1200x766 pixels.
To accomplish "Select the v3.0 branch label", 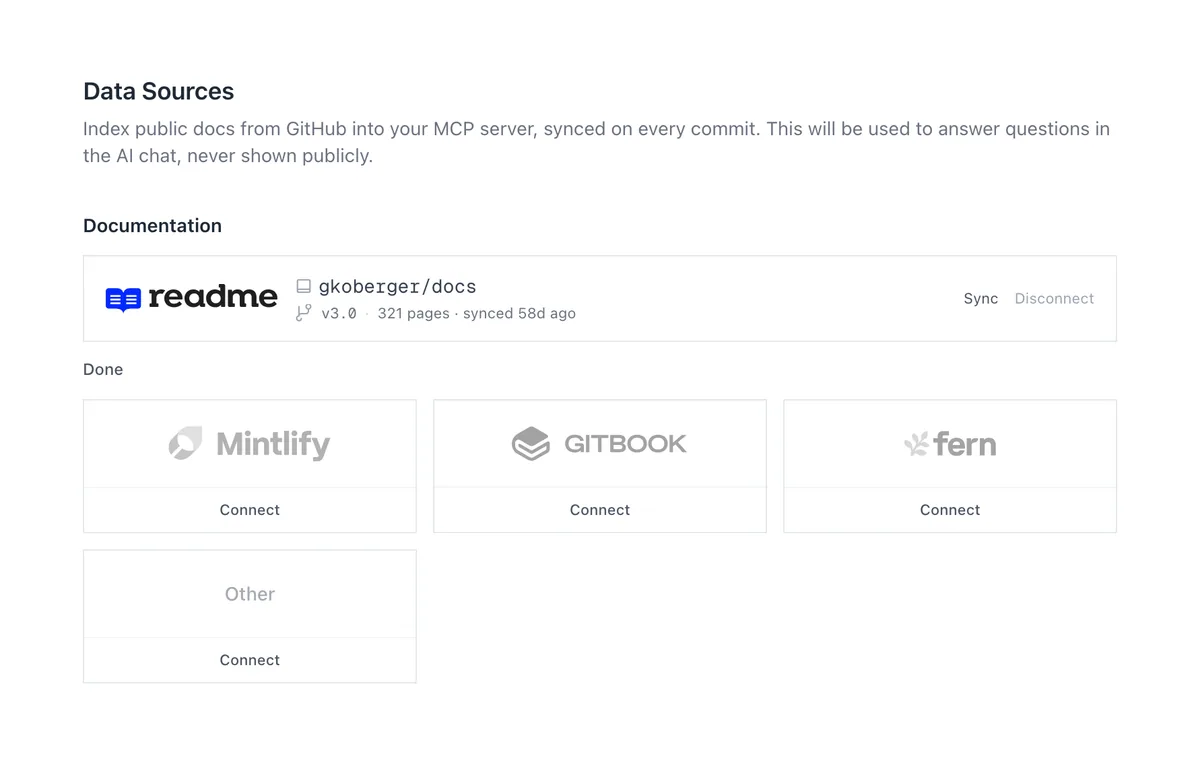I will point(339,313).
